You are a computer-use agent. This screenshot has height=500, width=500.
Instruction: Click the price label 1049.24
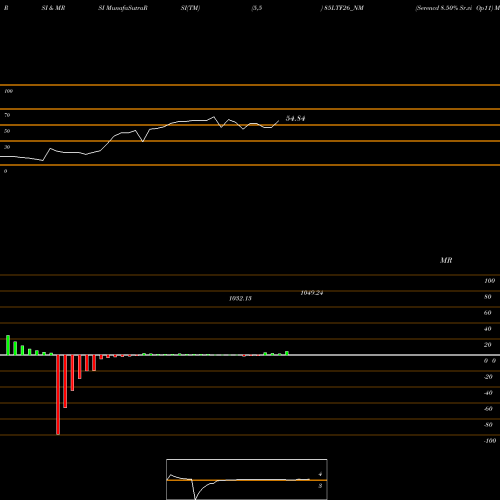pos(312,293)
